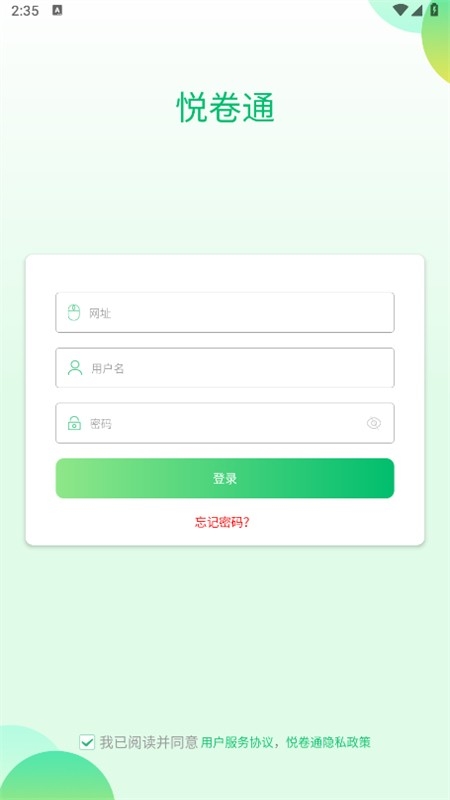Focus the 网址 input field
This screenshot has height=800, width=450.
pos(225,313)
